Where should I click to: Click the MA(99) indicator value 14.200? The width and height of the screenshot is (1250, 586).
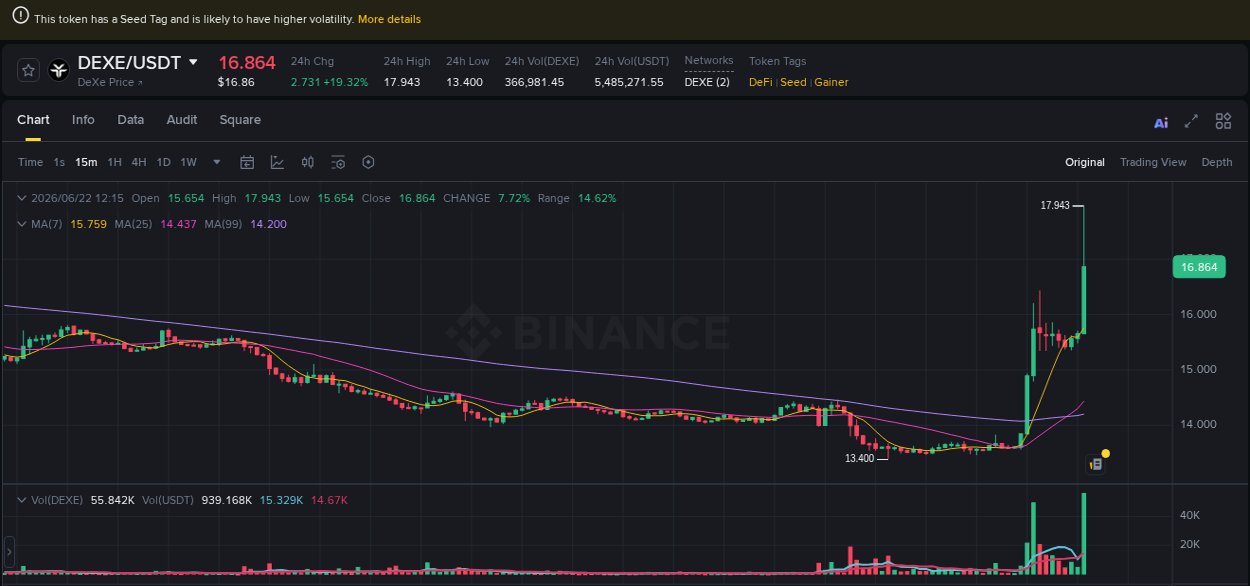268,224
